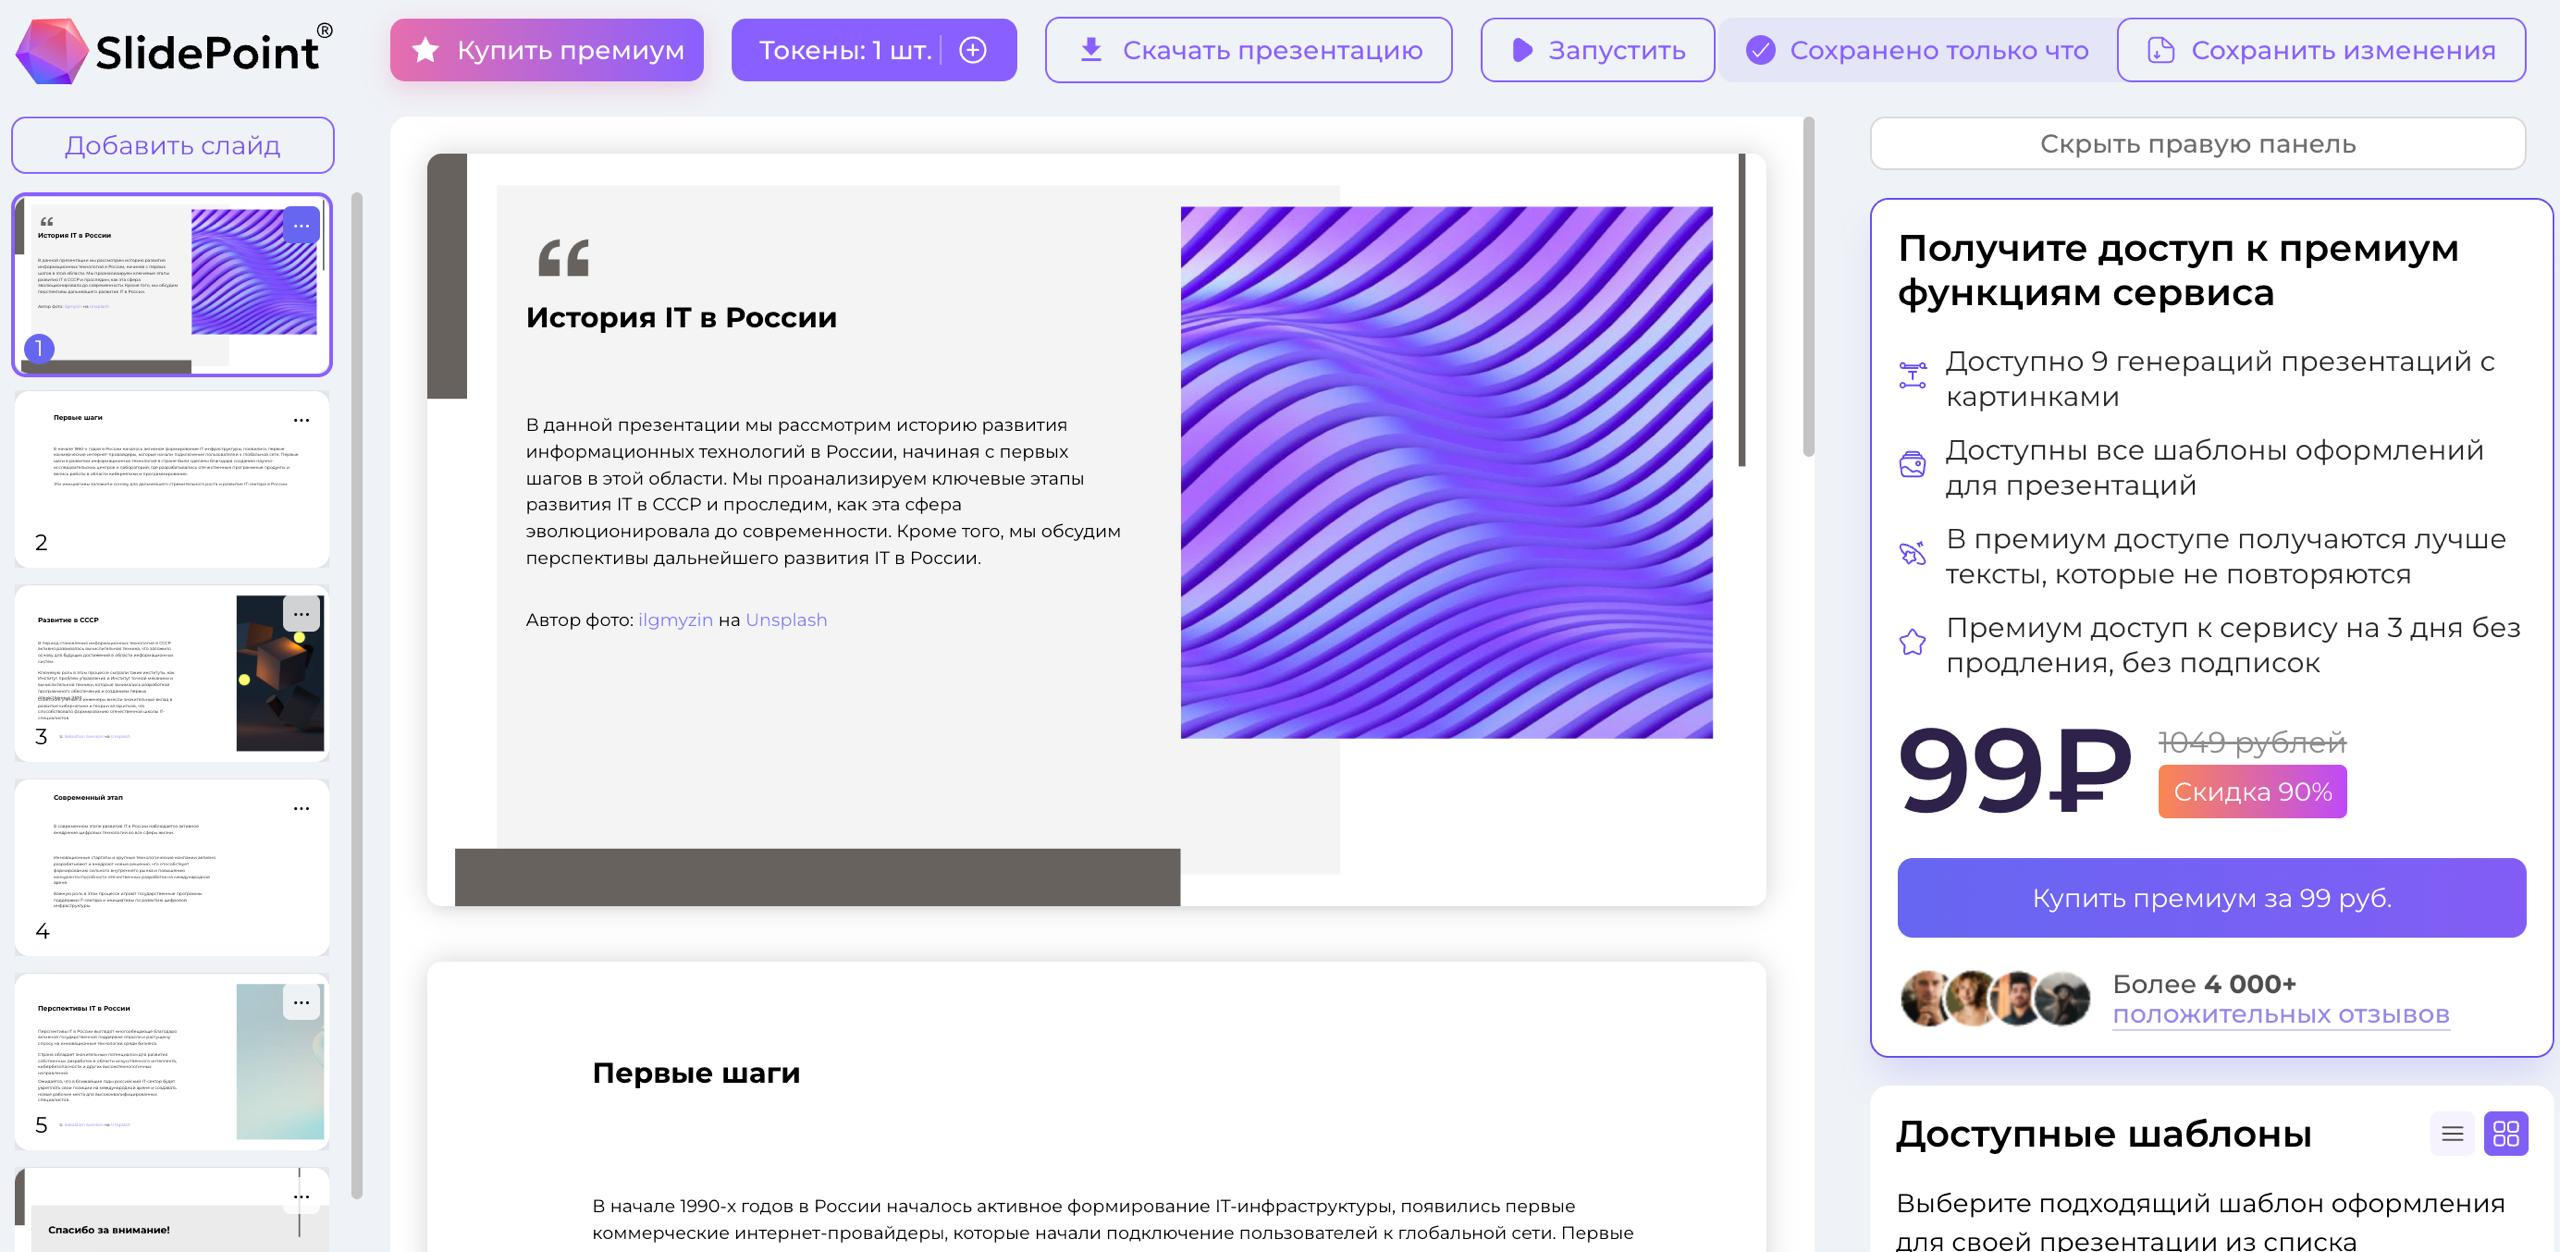Open the three-dot menu on slide 2
The width and height of the screenshot is (2560, 1252).
301,421
